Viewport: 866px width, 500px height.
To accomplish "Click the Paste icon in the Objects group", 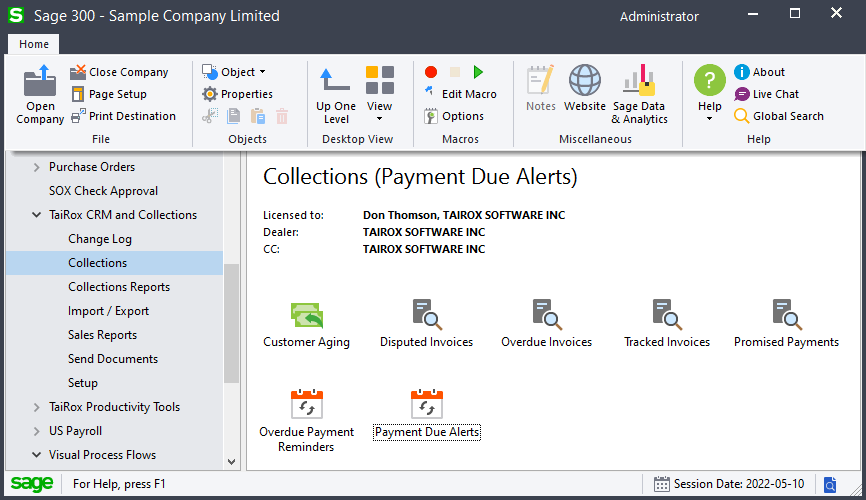I will (x=258, y=116).
